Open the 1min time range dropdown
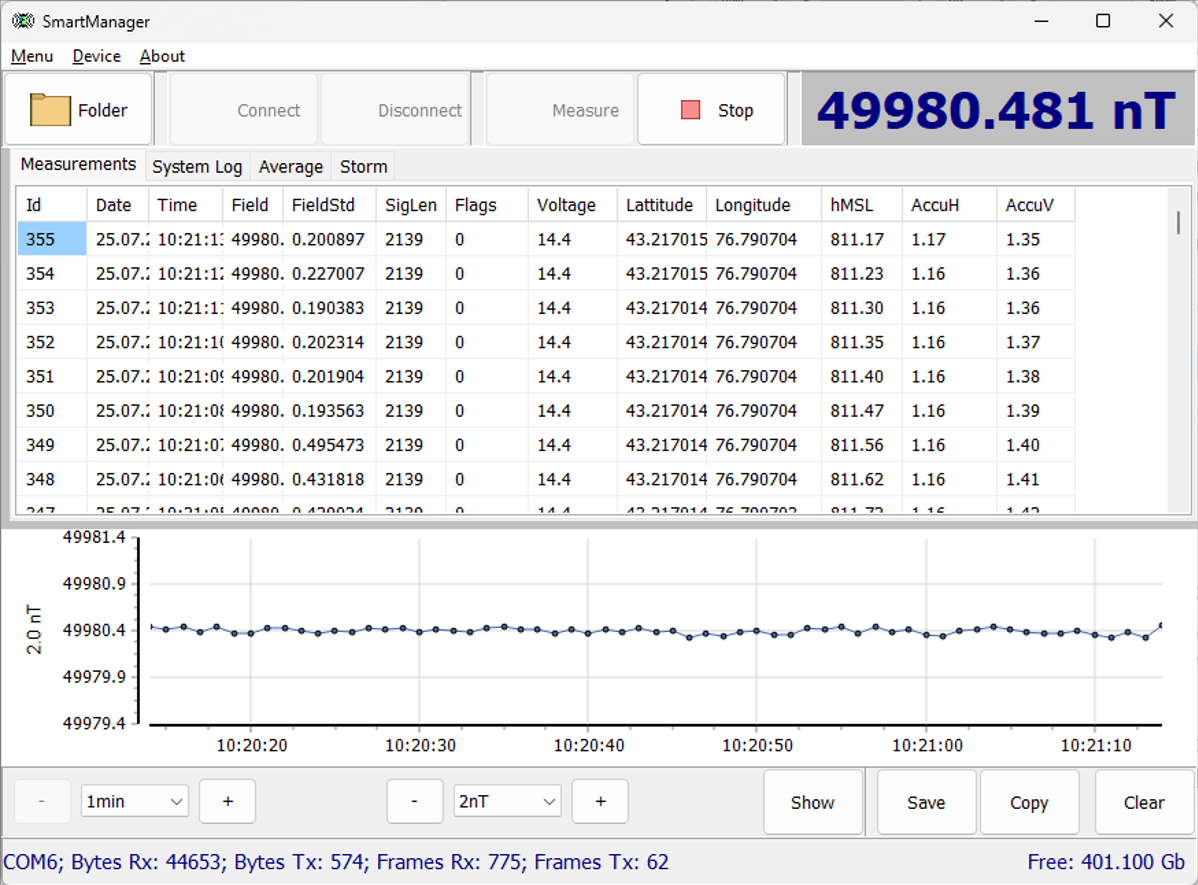Image resolution: width=1198 pixels, height=885 pixels. point(135,801)
